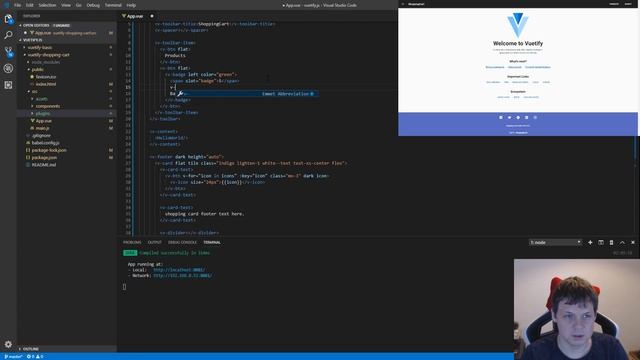Expand the components folder
Screen dimensions: 640x360
(47, 106)
